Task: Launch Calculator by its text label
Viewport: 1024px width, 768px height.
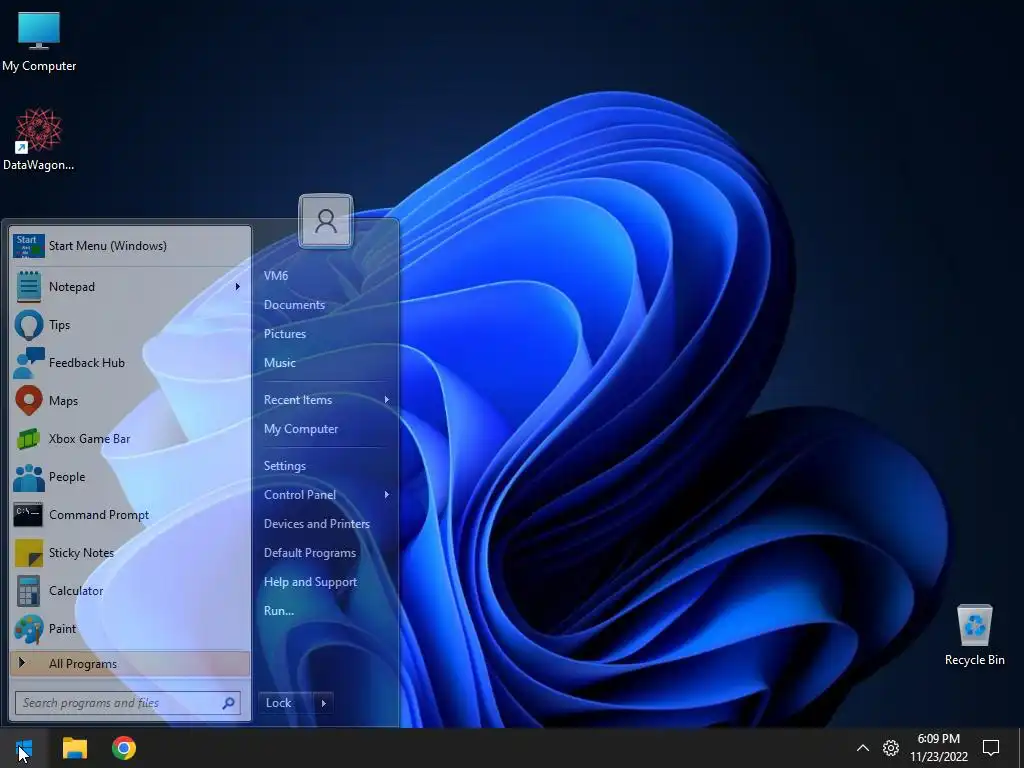Action: pos(76,591)
